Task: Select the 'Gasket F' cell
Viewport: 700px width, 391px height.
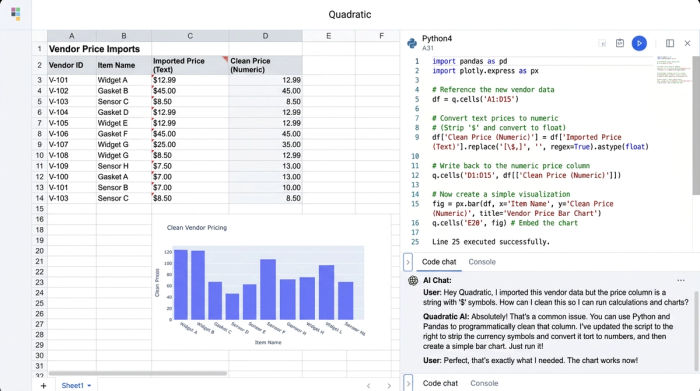Action: [x=124, y=134]
